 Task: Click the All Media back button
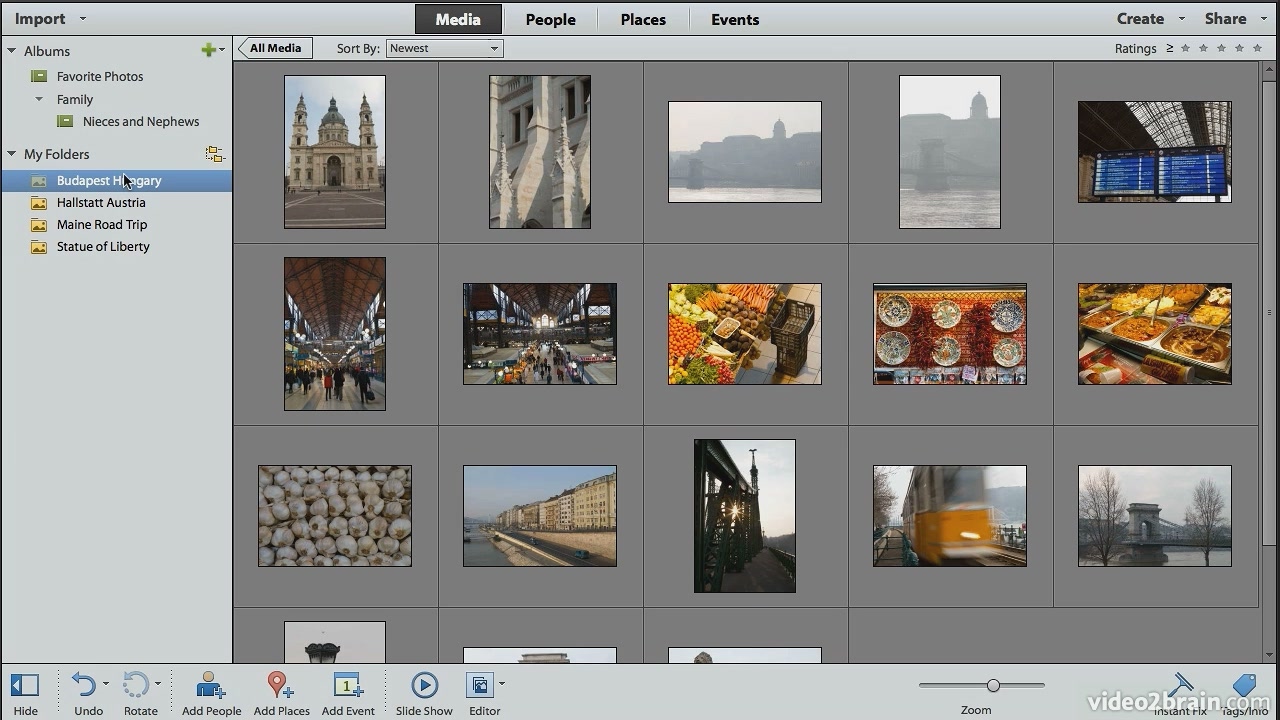point(275,48)
